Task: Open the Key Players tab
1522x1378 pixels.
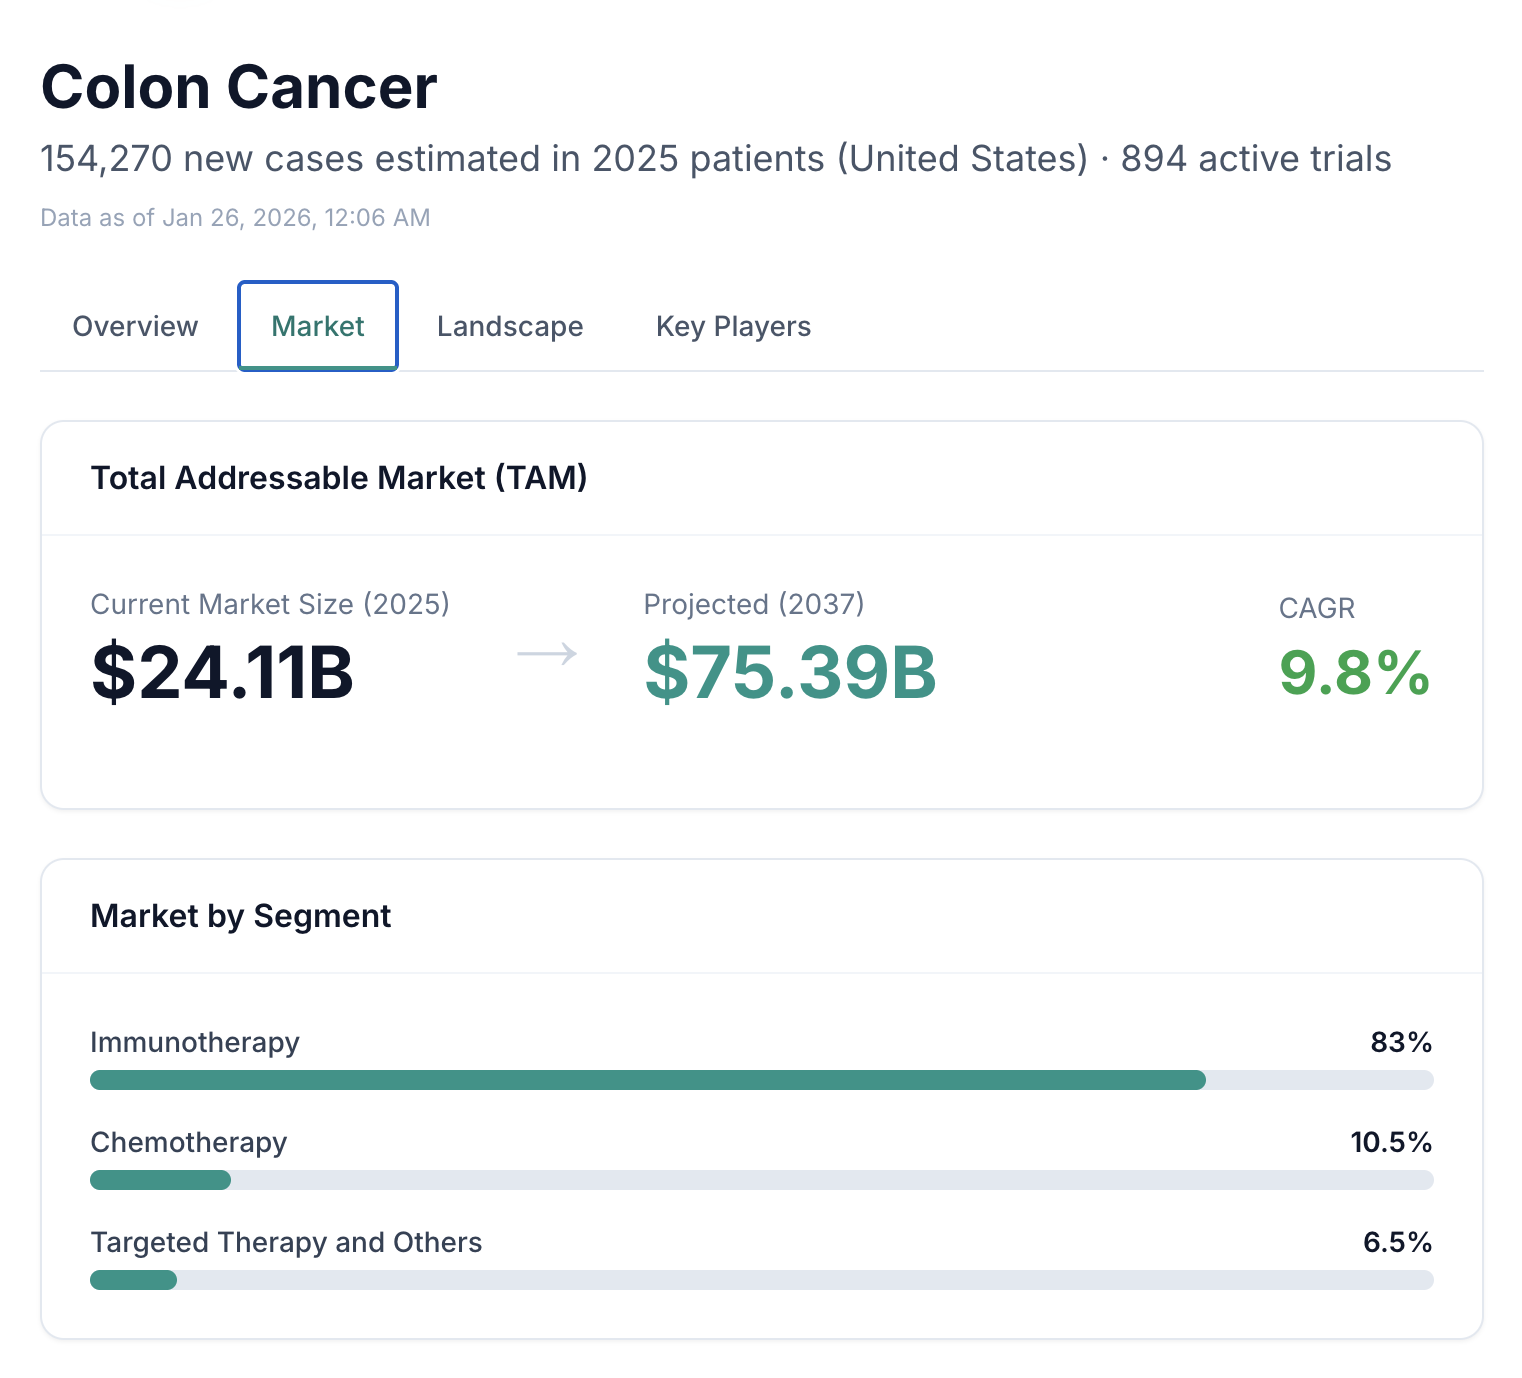Action: (x=733, y=325)
